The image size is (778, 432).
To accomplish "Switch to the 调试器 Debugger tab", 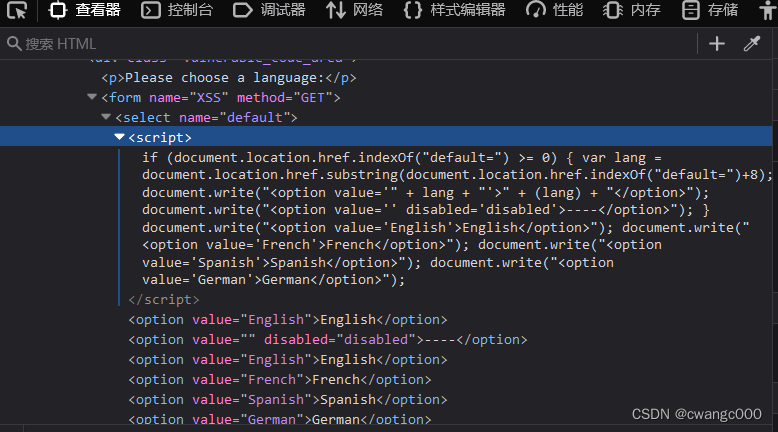I will 269,10.
